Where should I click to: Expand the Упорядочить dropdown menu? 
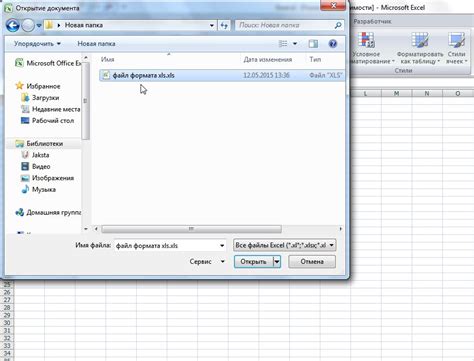[37, 44]
